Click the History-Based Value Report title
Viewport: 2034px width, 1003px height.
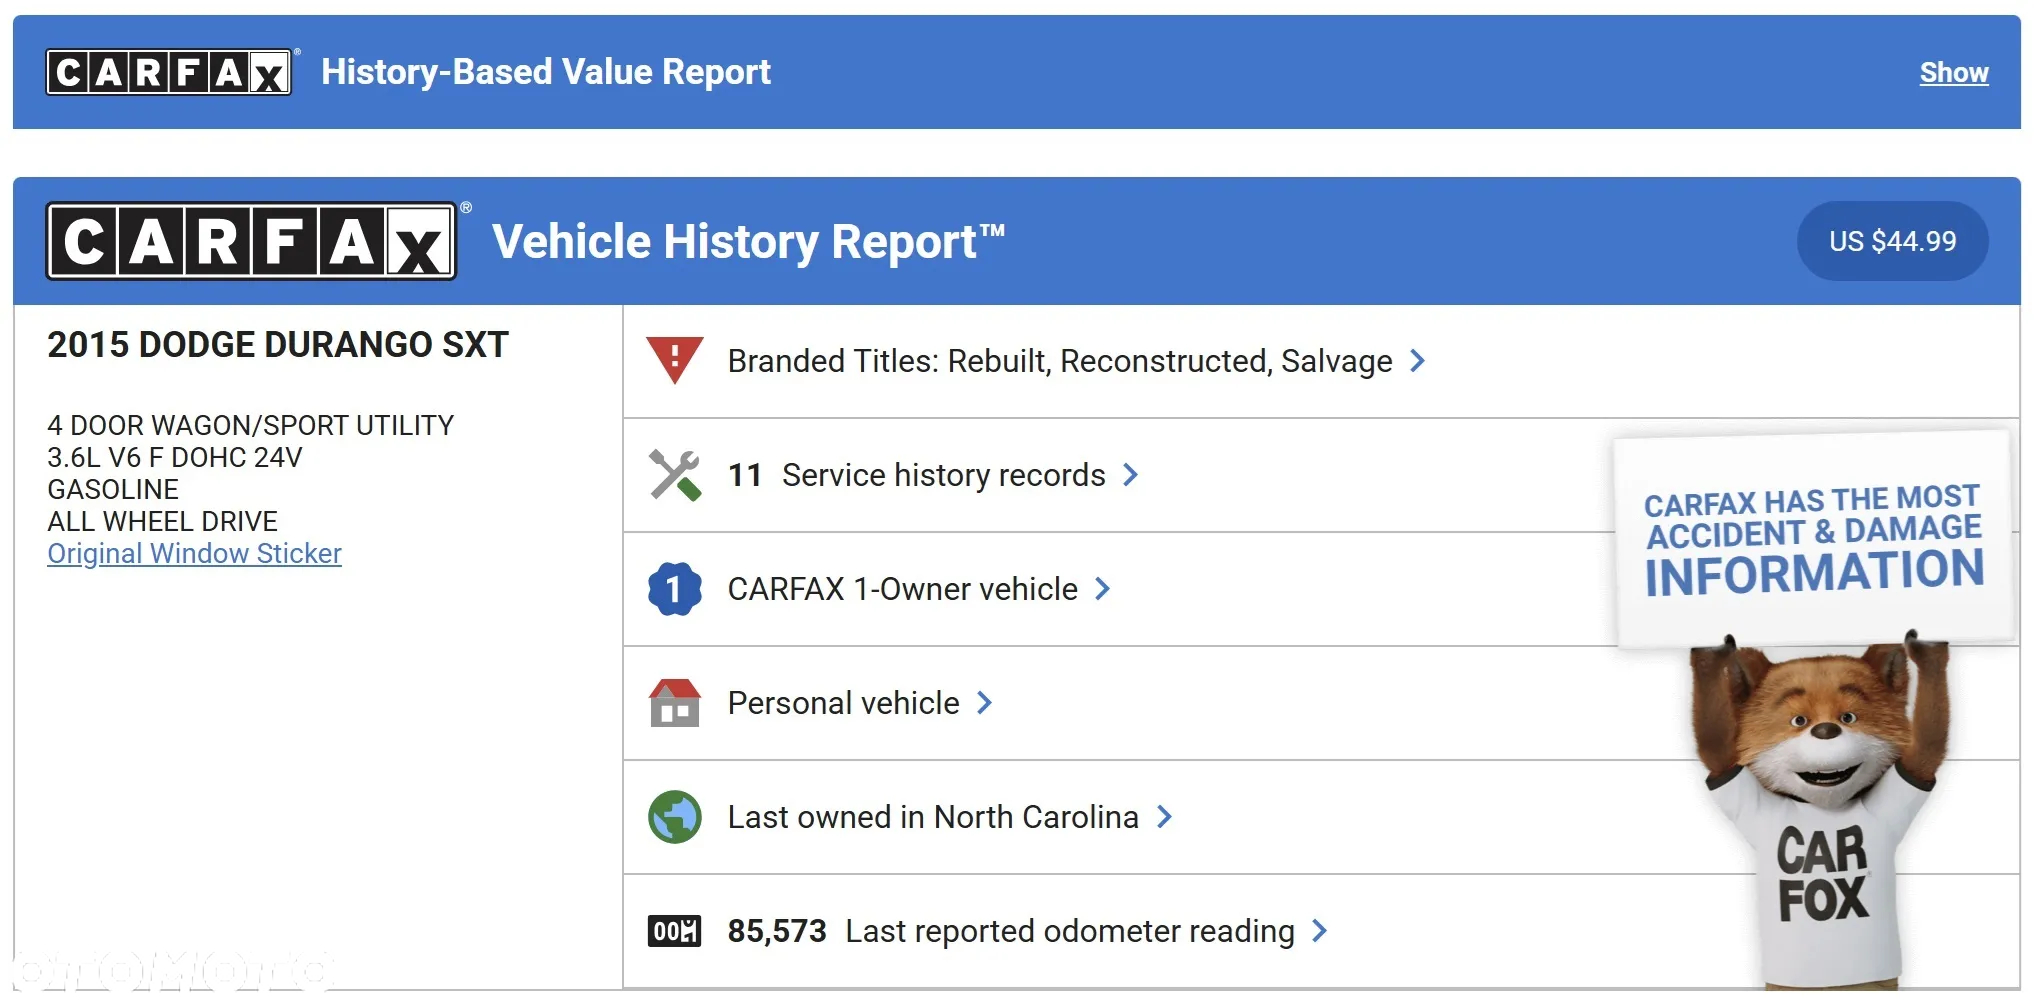point(546,72)
